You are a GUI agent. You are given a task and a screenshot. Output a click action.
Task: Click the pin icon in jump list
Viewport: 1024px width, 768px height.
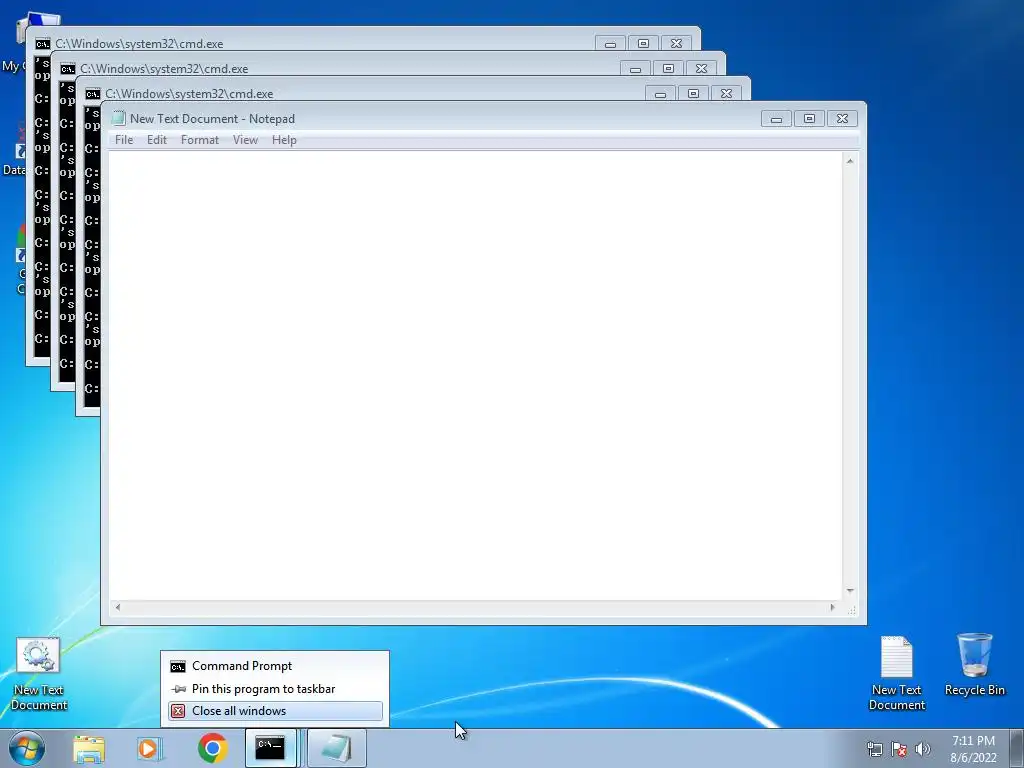(x=178, y=689)
